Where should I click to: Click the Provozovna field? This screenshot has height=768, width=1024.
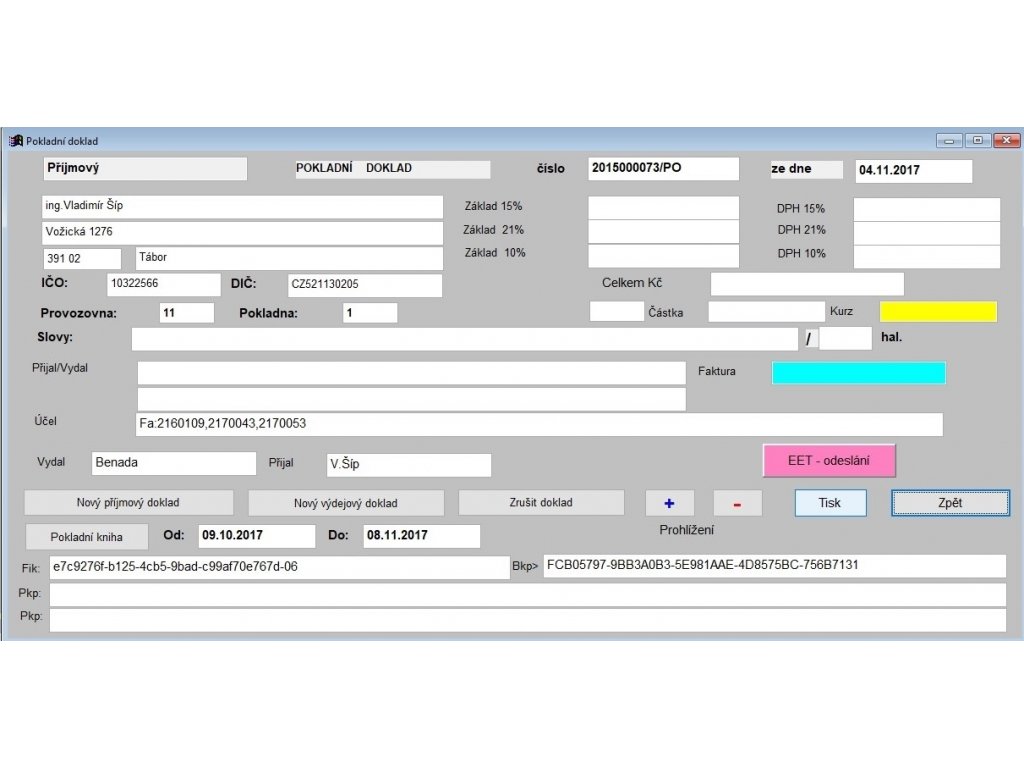187,313
